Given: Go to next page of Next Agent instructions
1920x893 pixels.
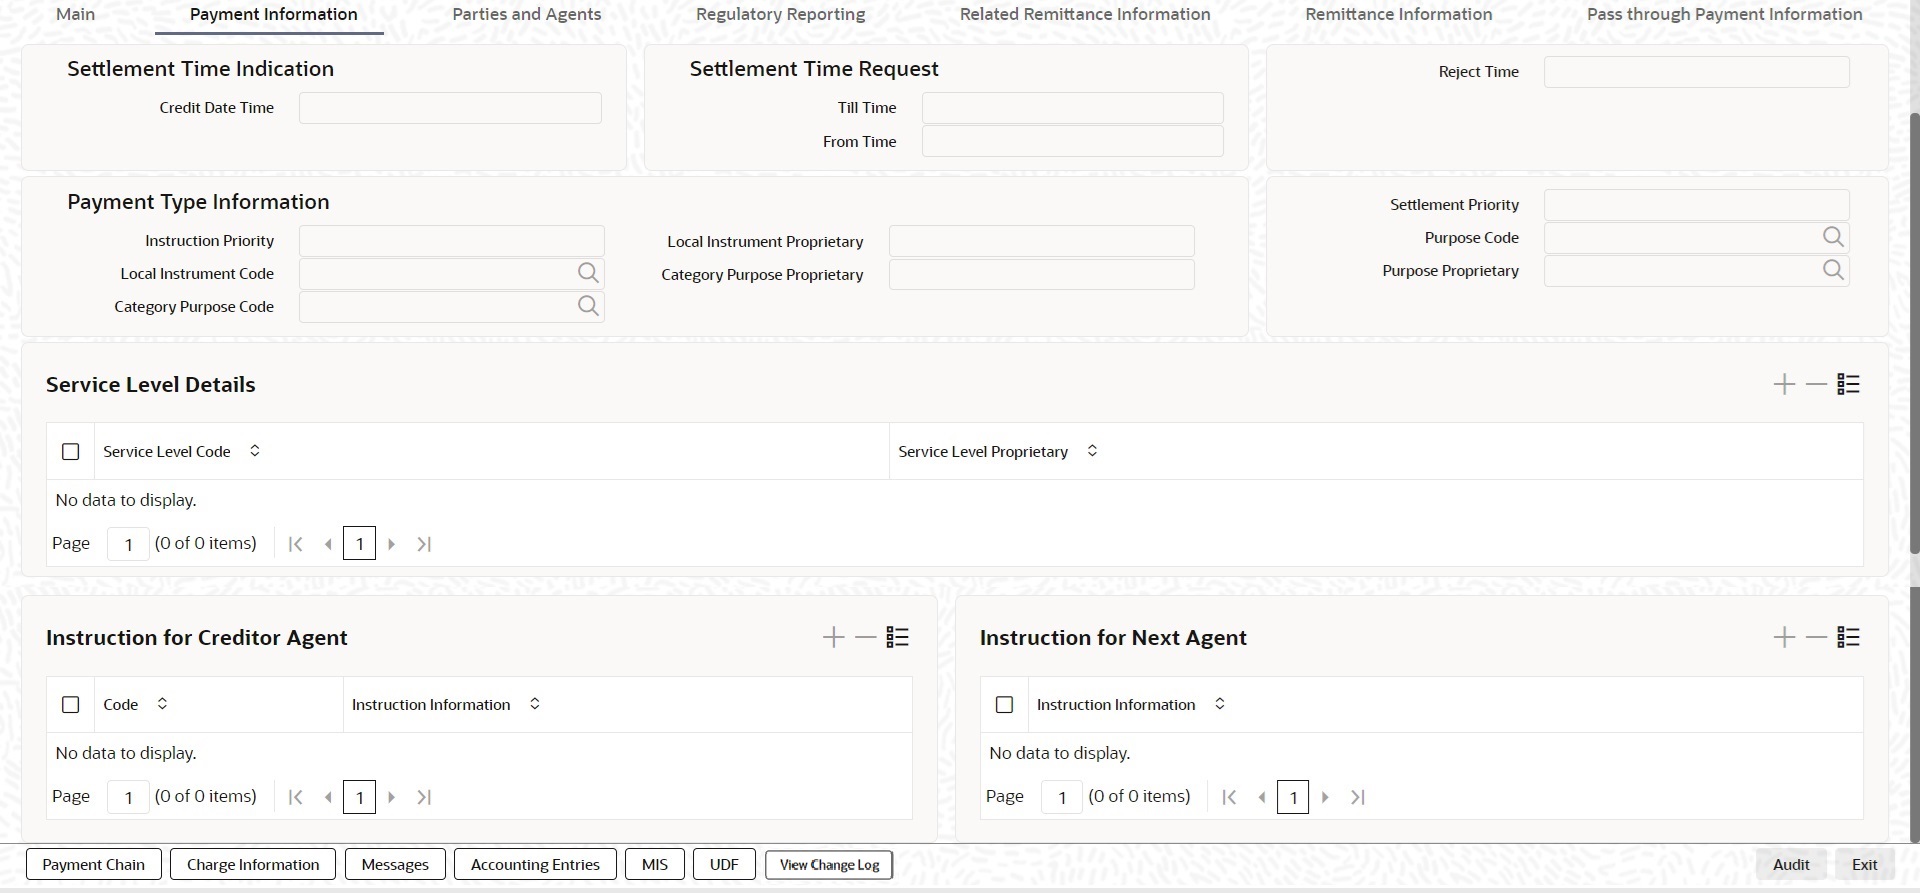Looking at the screenshot, I should (x=1326, y=797).
